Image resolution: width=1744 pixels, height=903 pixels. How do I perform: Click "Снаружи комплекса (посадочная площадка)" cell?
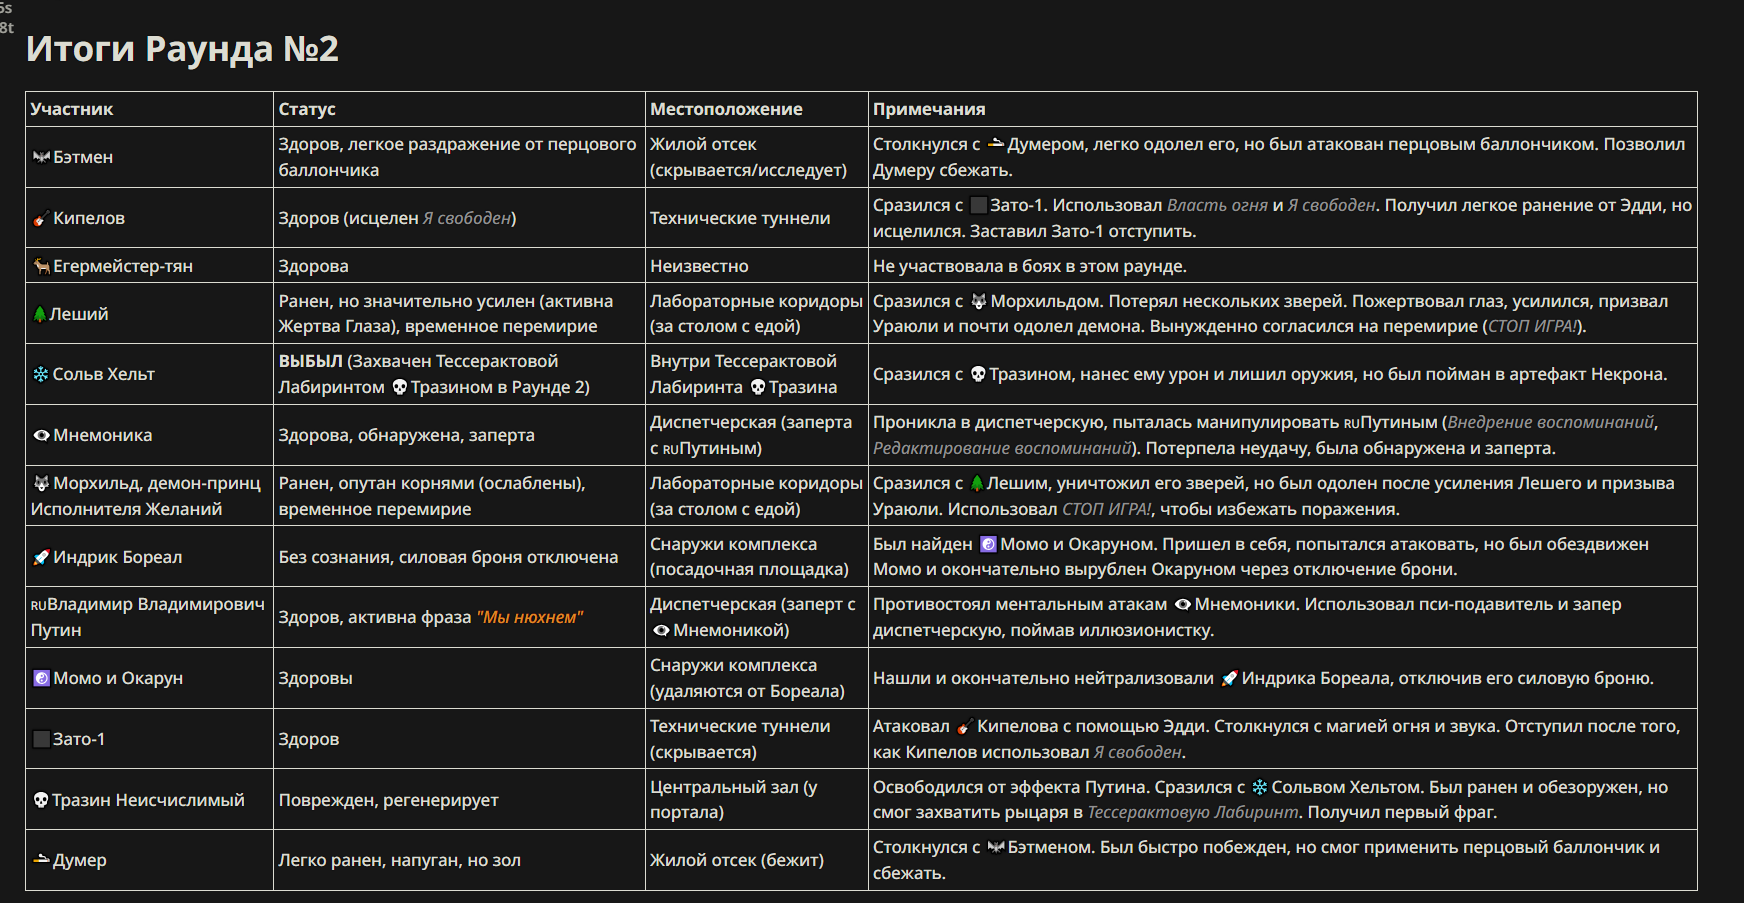(749, 558)
